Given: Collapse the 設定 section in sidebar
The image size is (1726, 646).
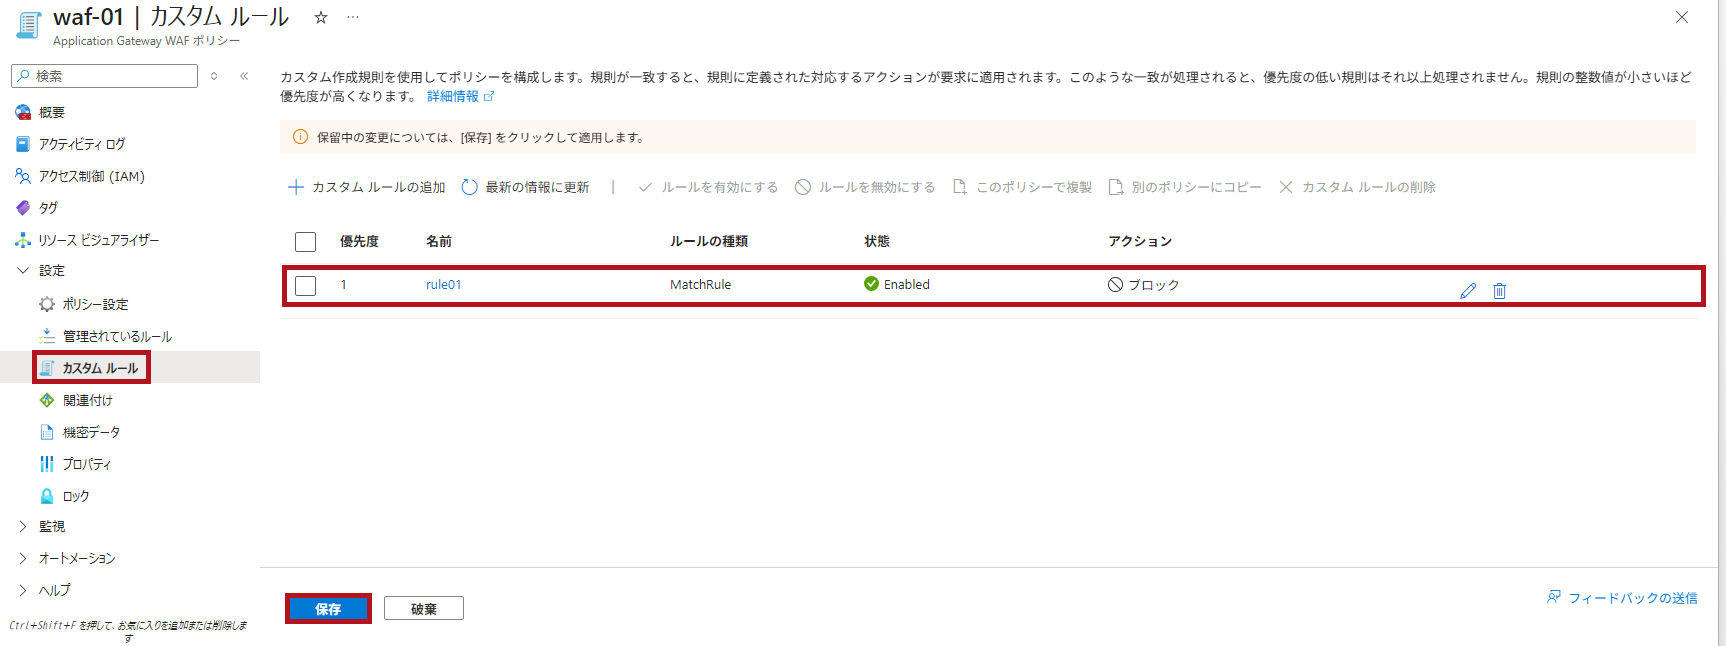Looking at the screenshot, I should click(x=23, y=271).
